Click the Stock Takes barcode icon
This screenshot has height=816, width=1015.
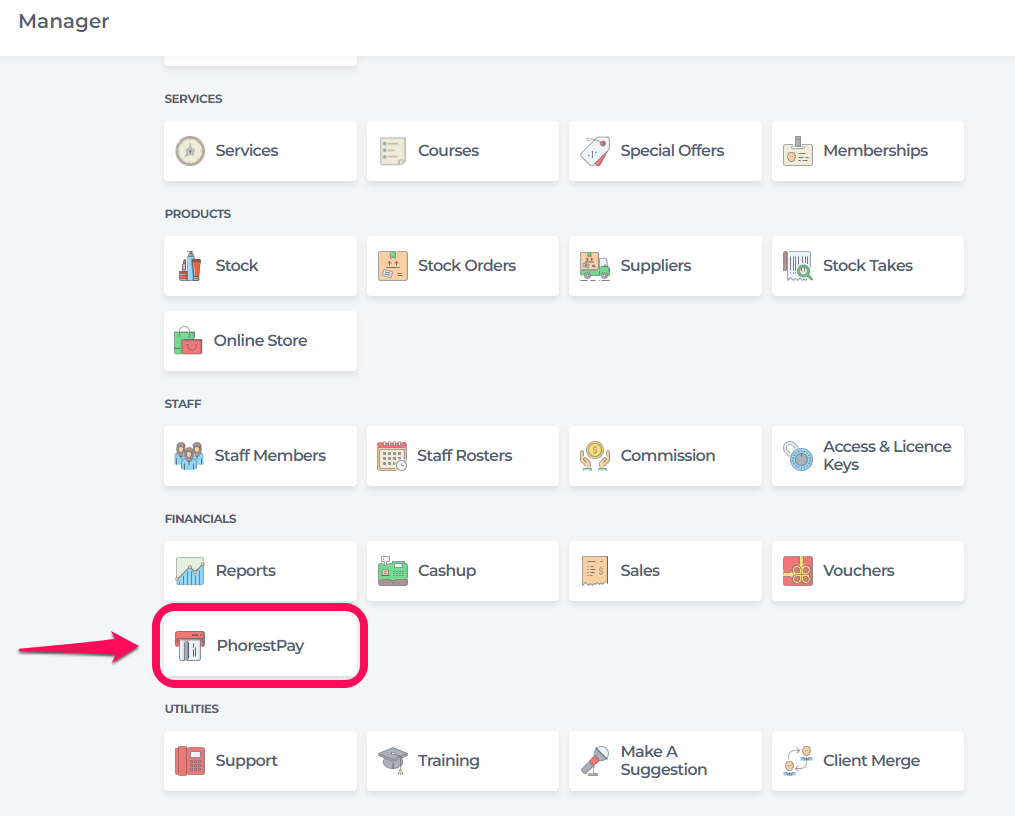click(798, 266)
